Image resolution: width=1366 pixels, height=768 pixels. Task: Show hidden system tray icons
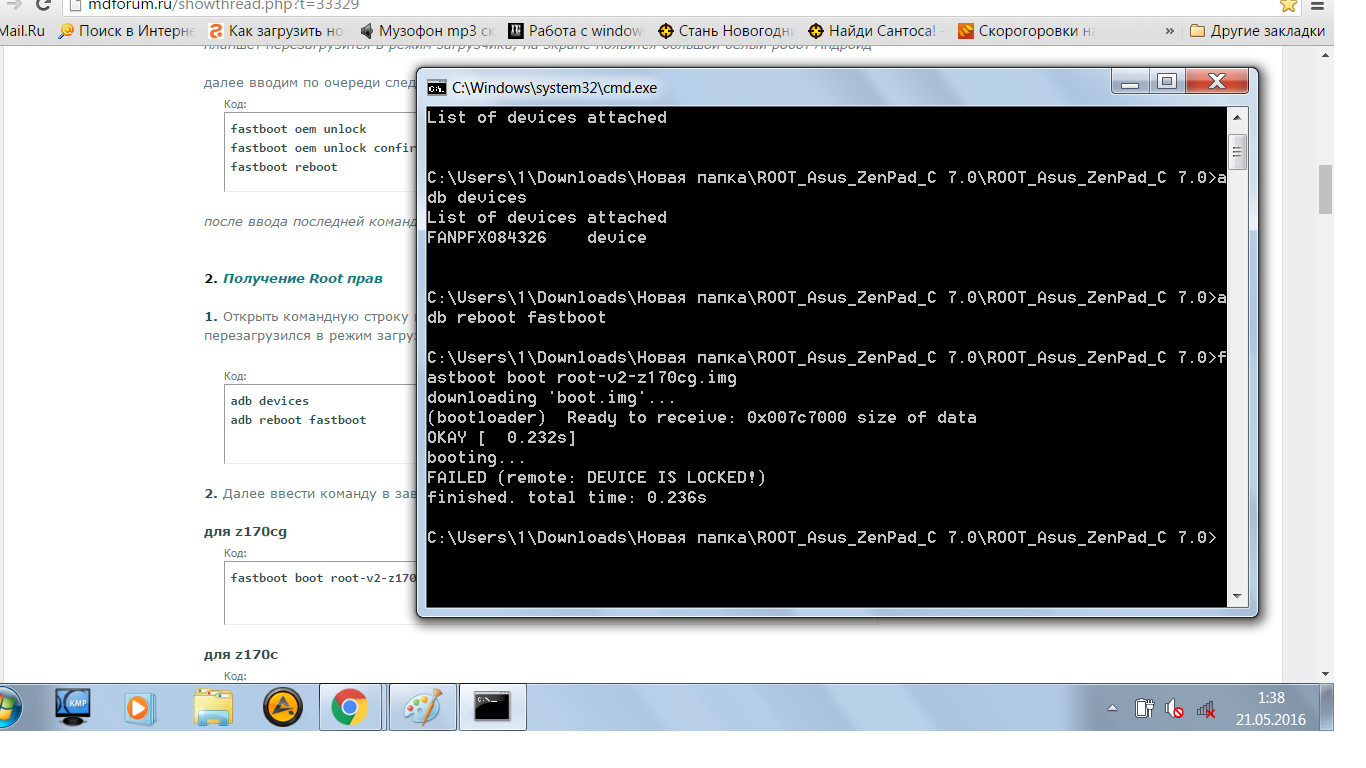(1112, 709)
